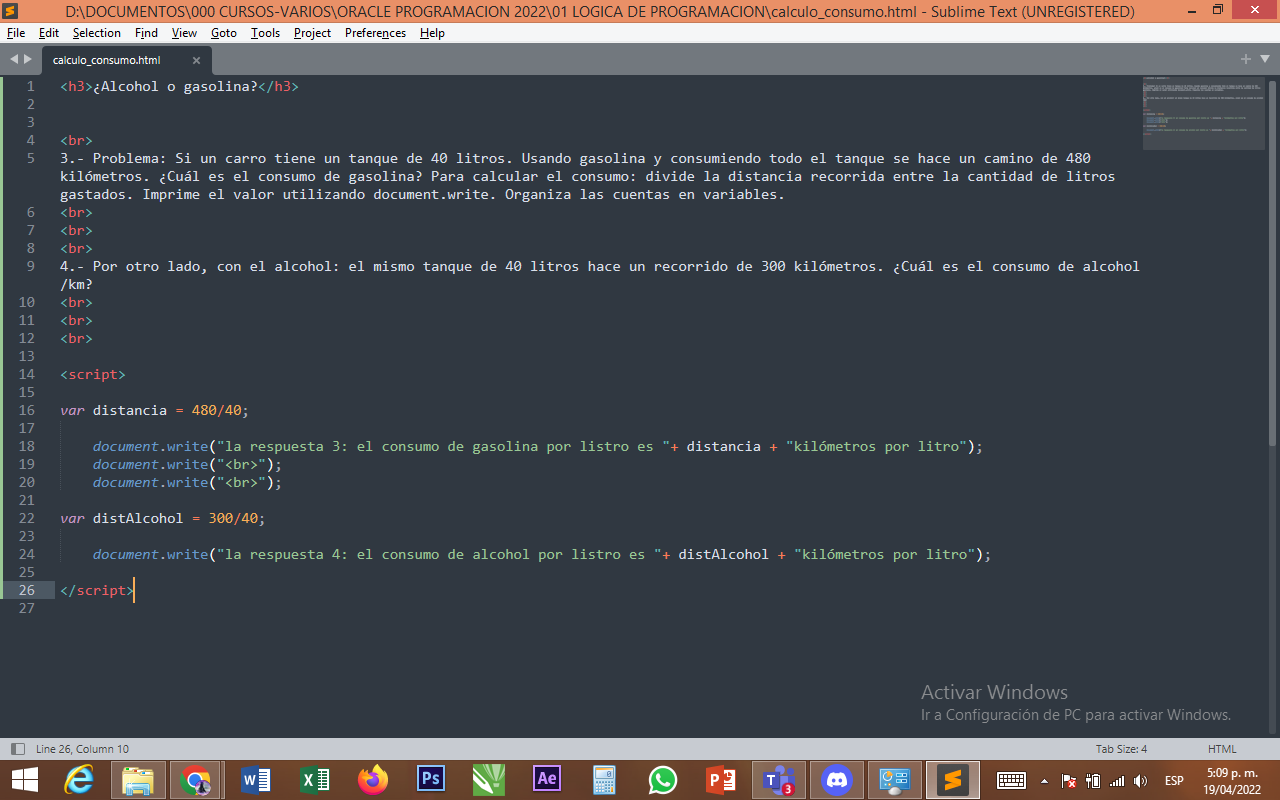
Task: Click the 'distancia' variable on line 16
Action: pos(130,410)
